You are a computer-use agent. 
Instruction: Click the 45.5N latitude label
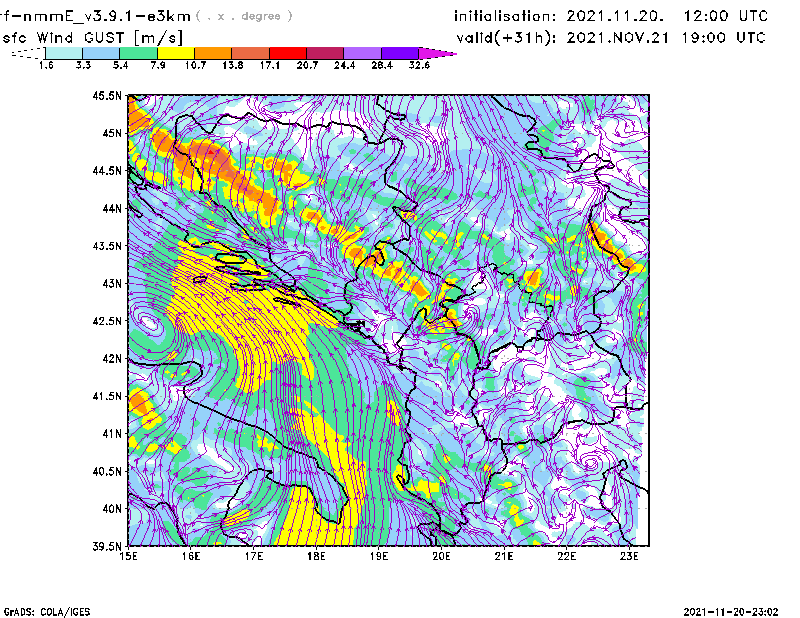click(107, 95)
